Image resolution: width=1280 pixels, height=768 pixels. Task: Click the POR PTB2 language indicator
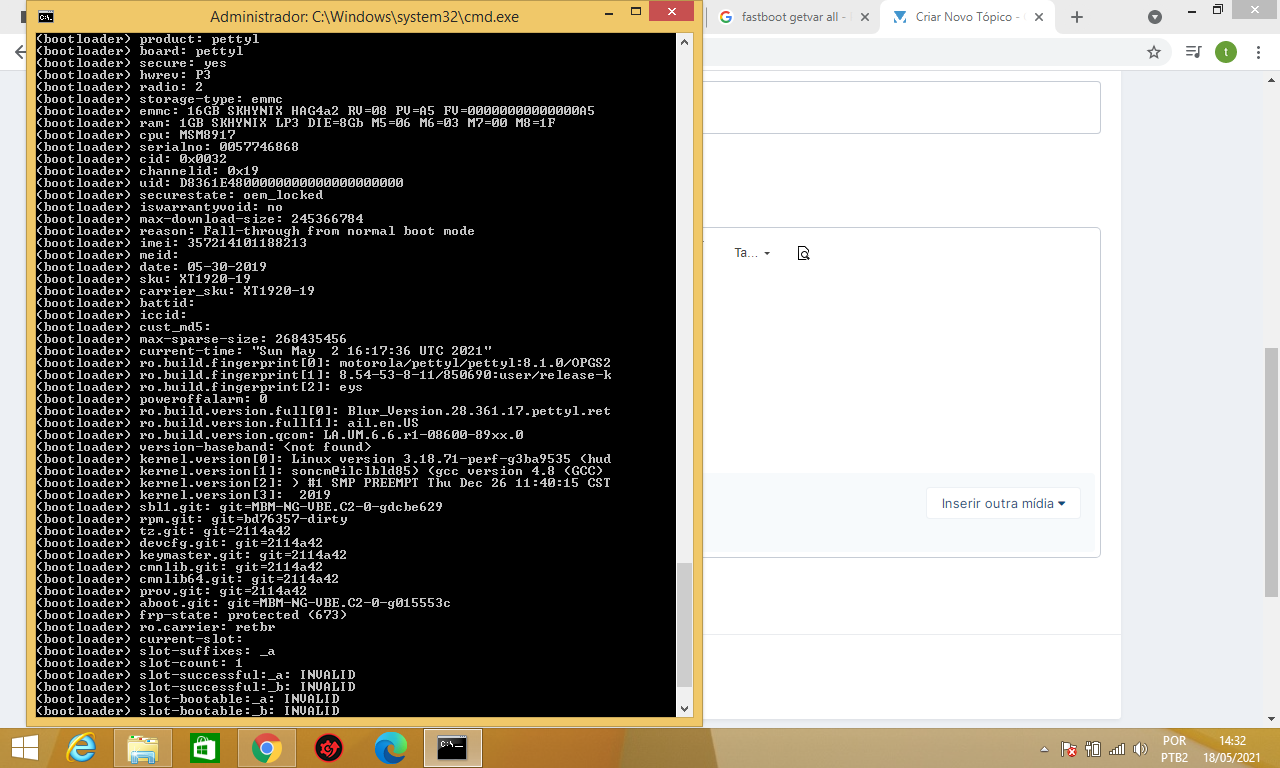(1174, 749)
